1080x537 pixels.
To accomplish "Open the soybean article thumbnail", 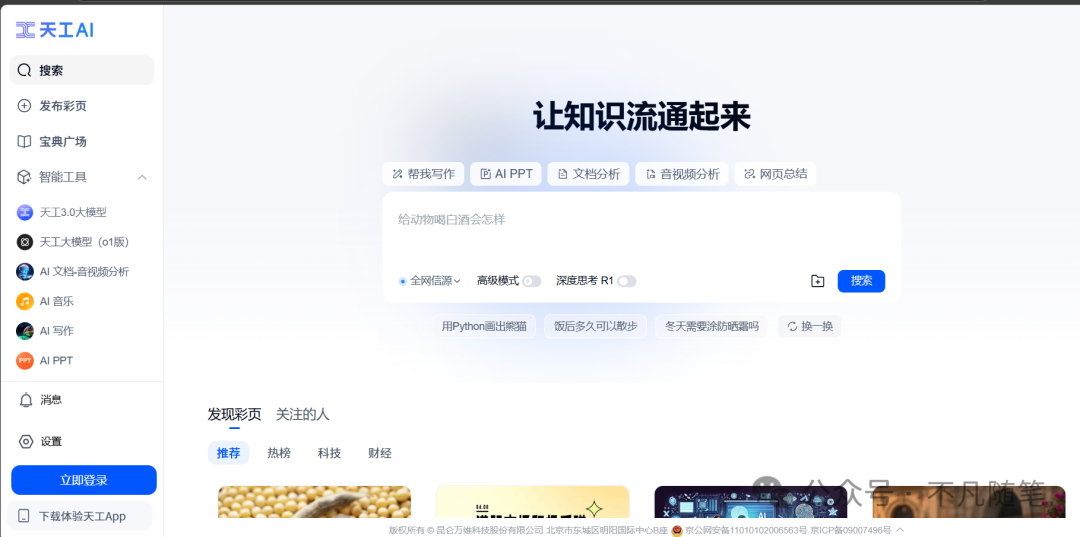I will pyautogui.click(x=315, y=502).
